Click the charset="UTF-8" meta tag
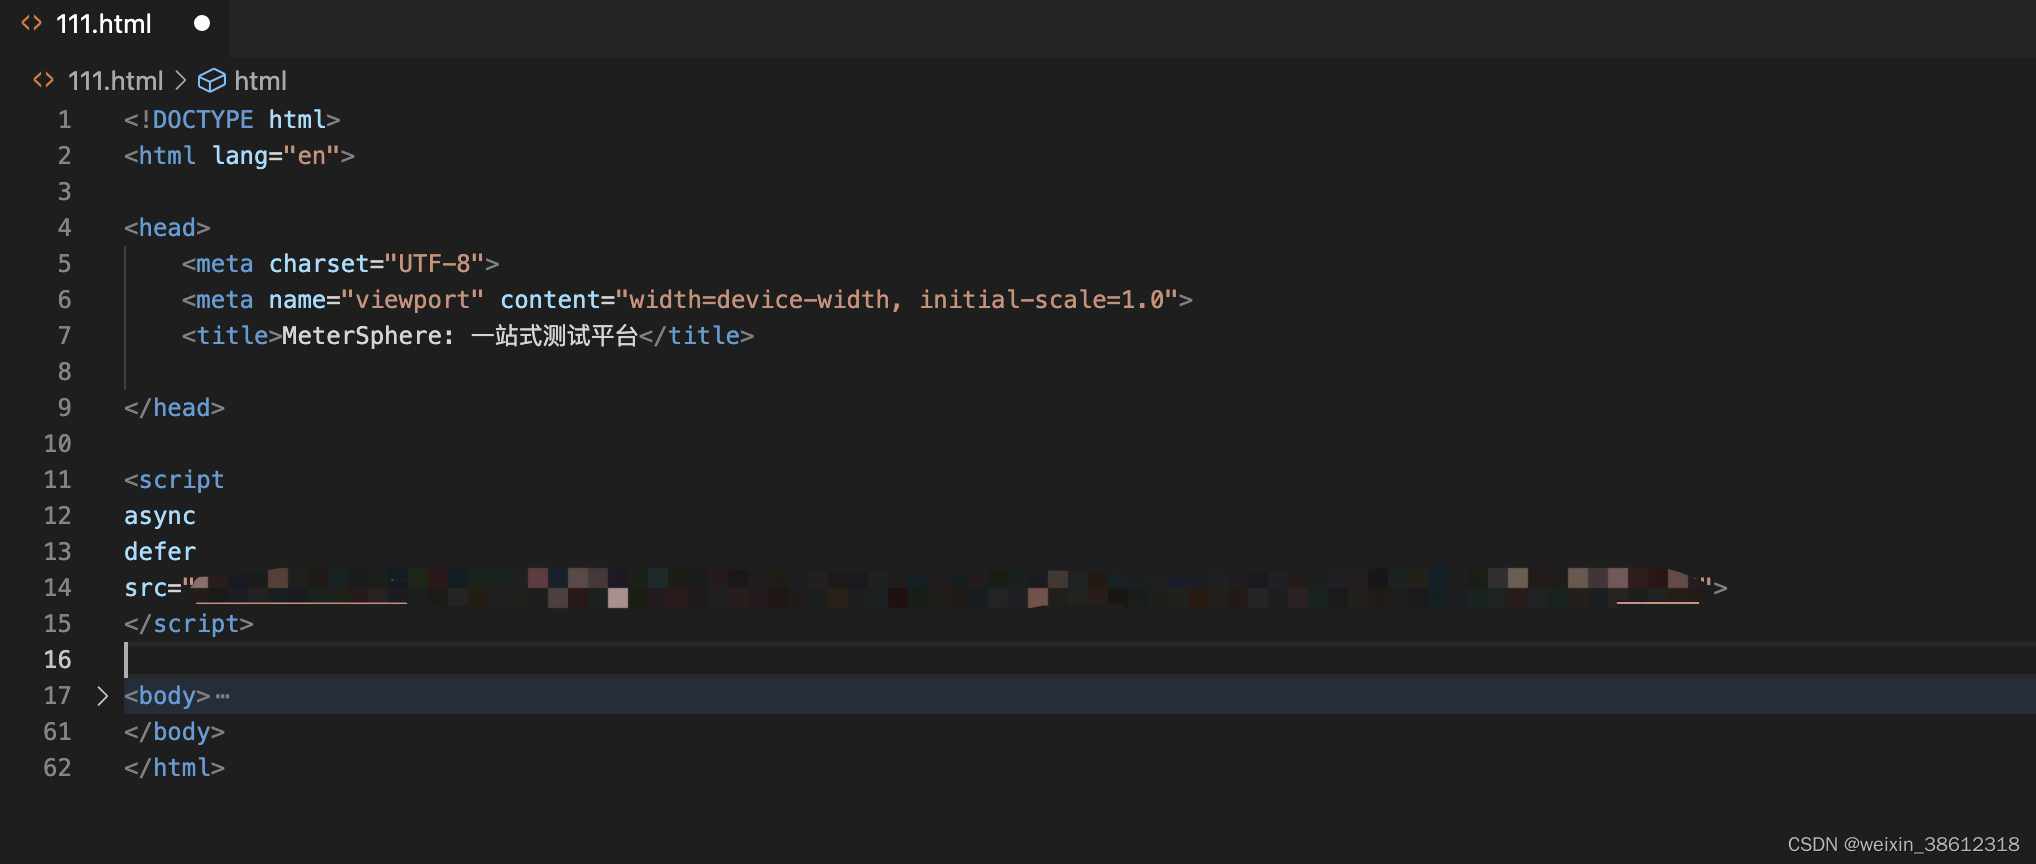This screenshot has width=2036, height=864. pyautogui.click(x=340, y=264)
